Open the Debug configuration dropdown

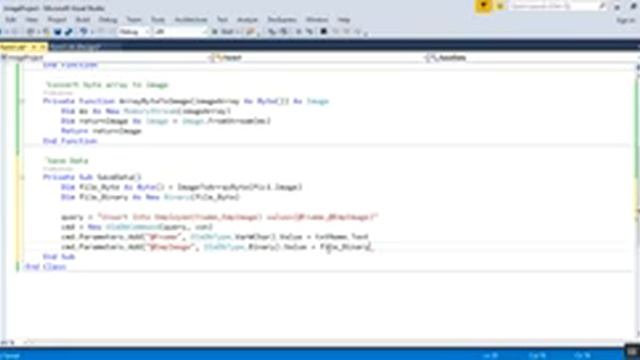point(134,32)
